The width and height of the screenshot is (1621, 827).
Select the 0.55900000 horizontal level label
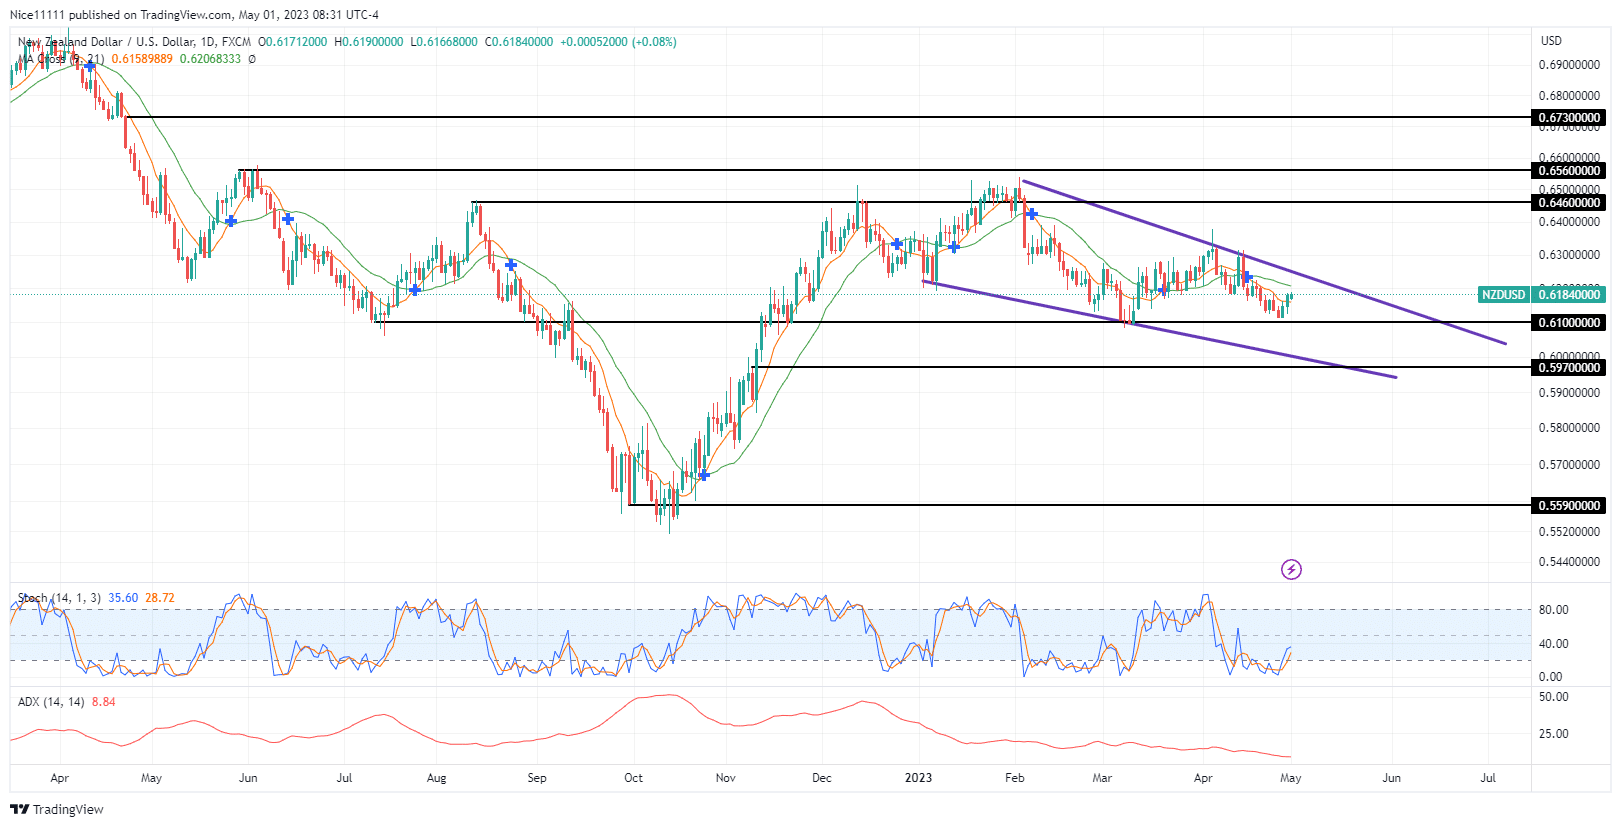(1569, 506)
